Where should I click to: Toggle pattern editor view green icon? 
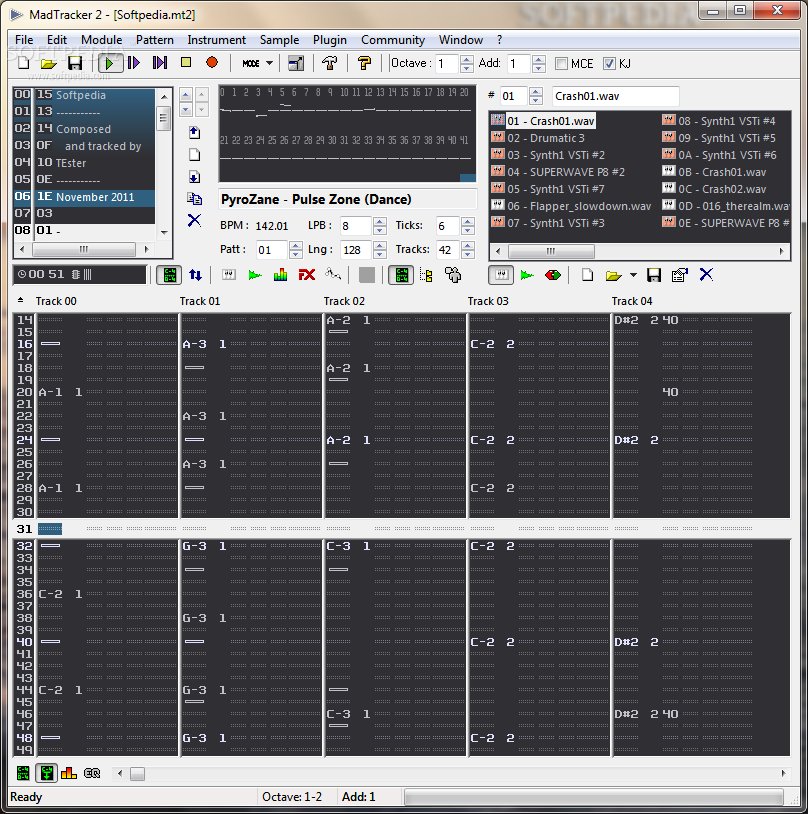point(169,275)
